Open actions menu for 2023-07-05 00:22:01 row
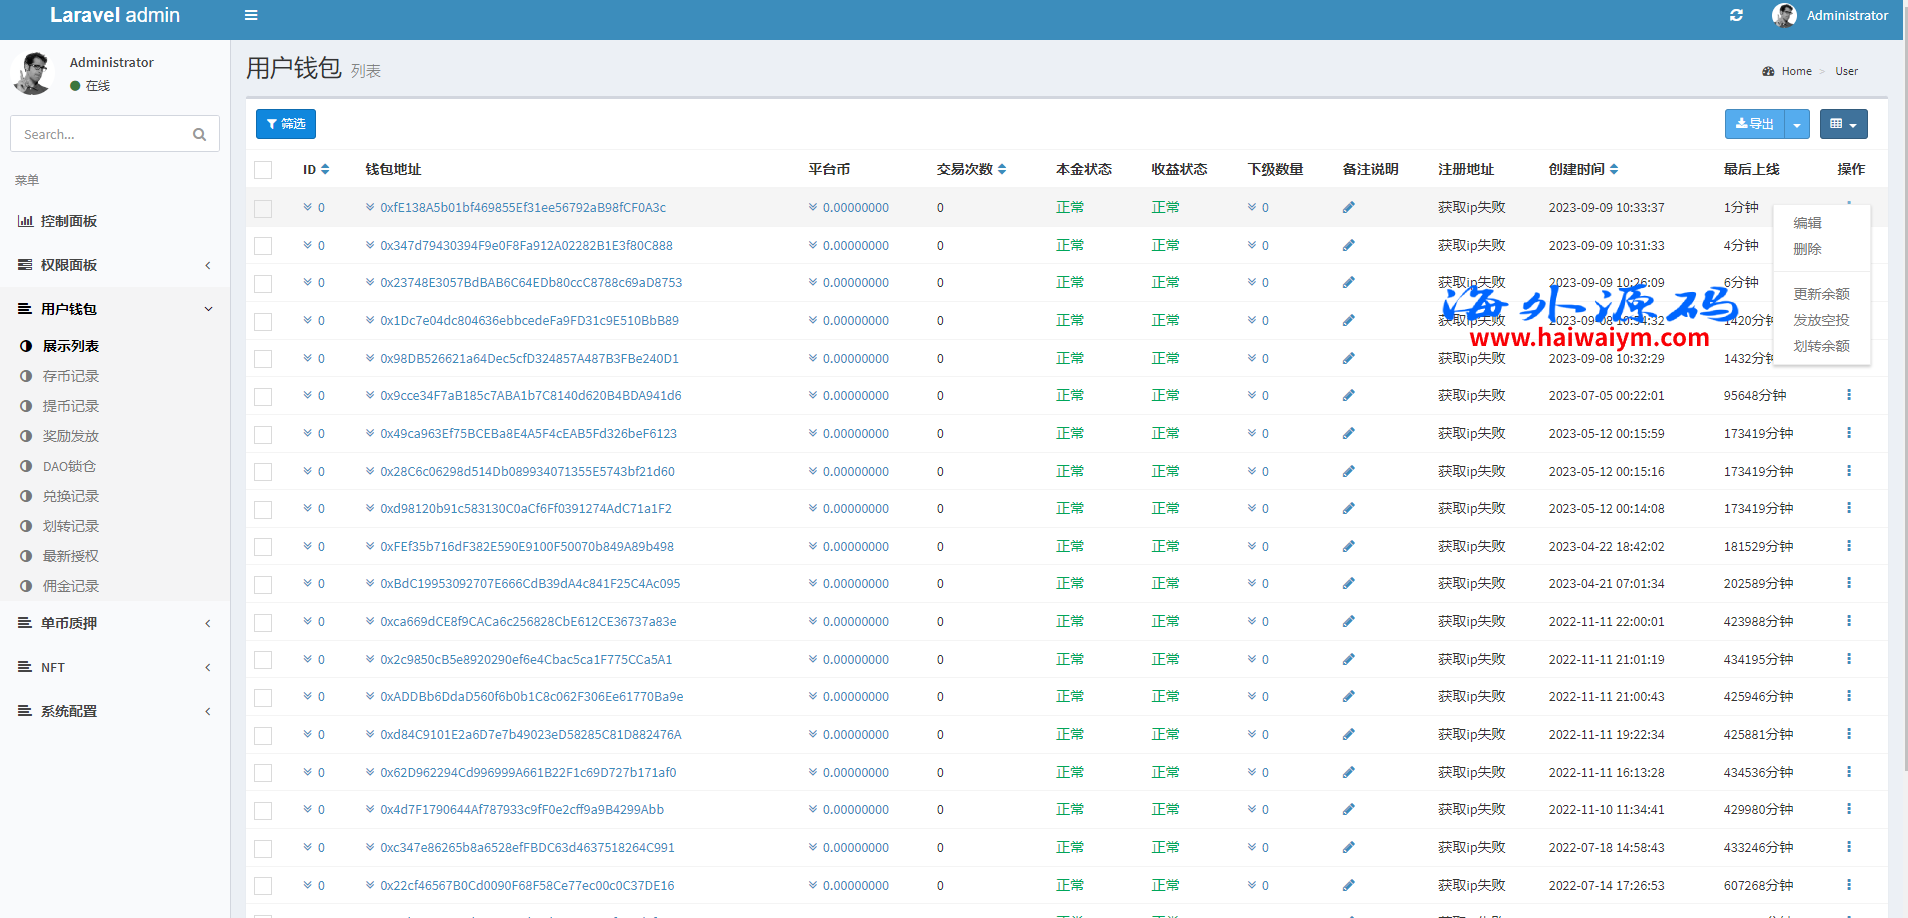1908x918 pixels. [x=1848, y=395]
